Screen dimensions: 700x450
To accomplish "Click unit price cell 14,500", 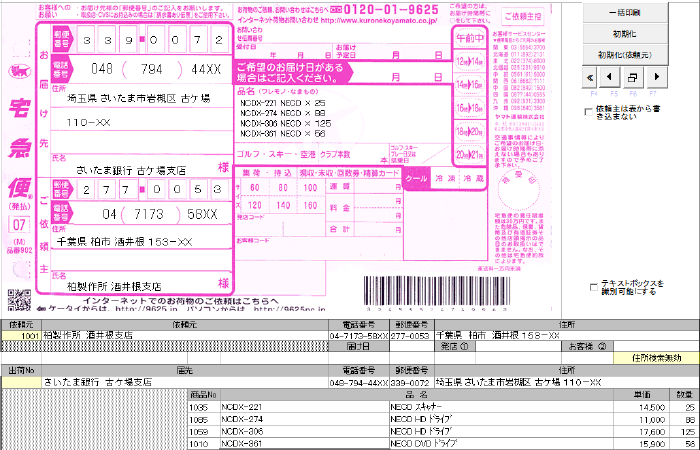I will tap(642, 407).
